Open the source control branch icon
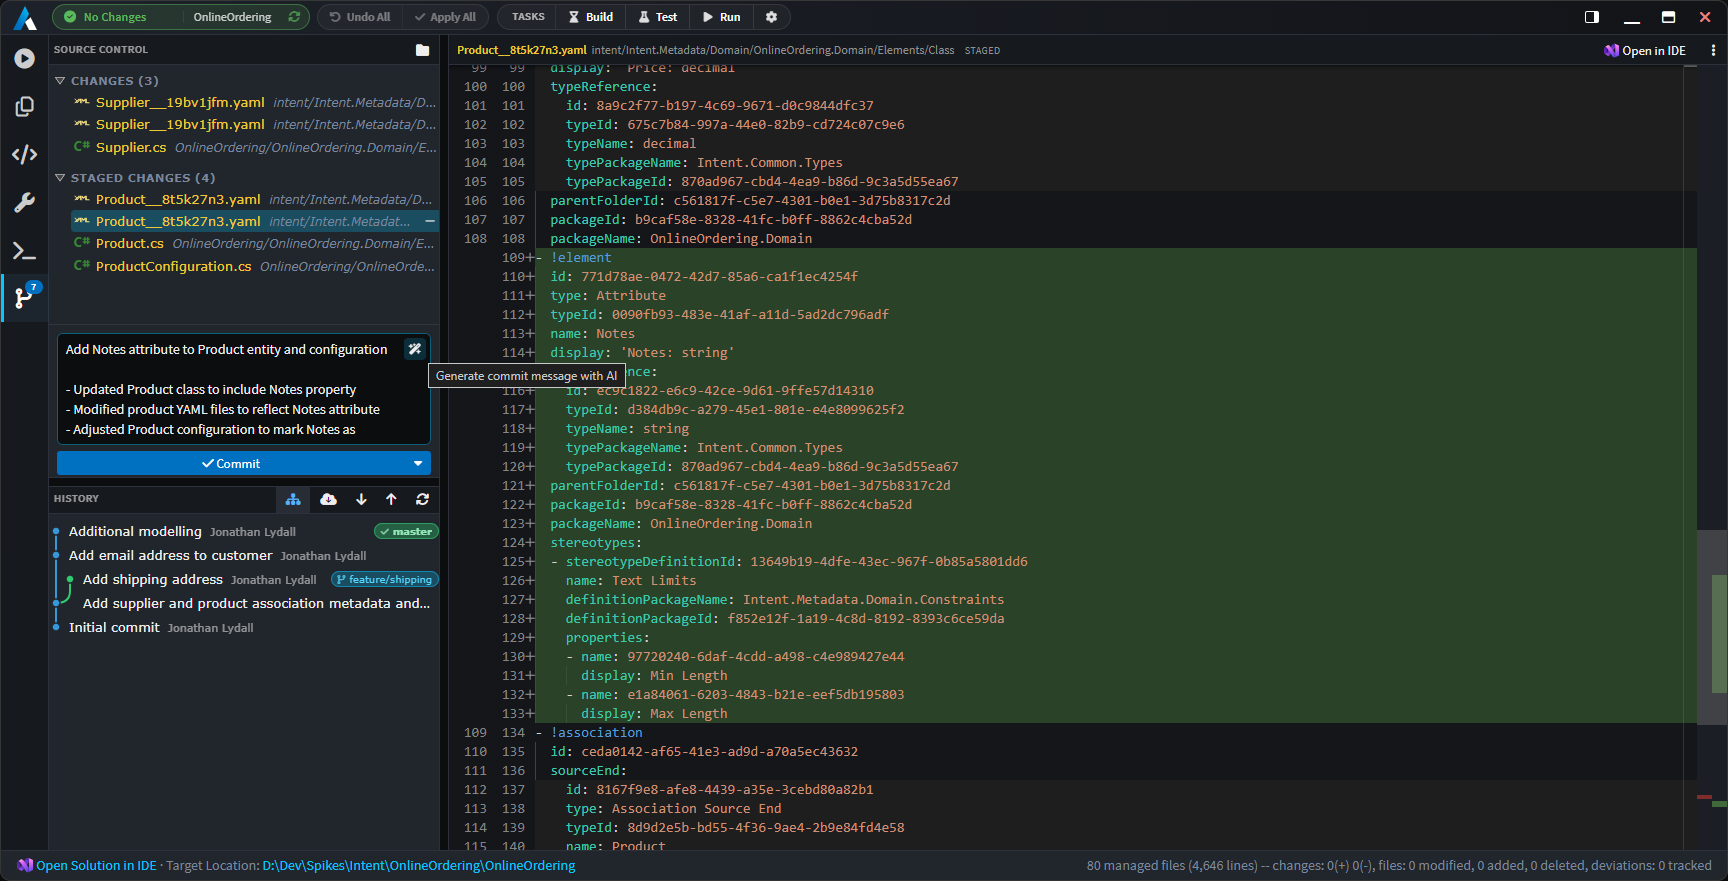 (x=24, y=297)
